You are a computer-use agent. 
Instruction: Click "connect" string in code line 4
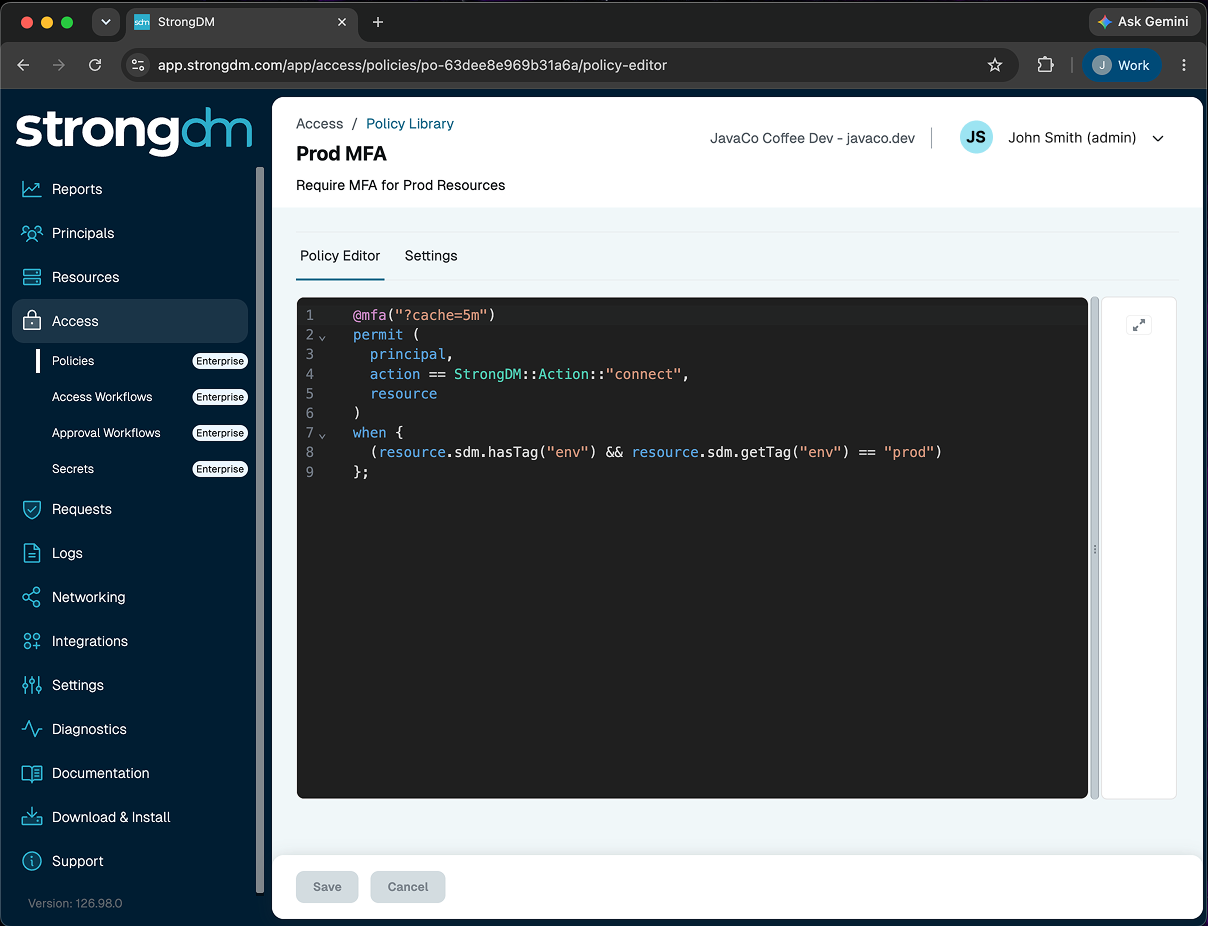click(643, 374)
